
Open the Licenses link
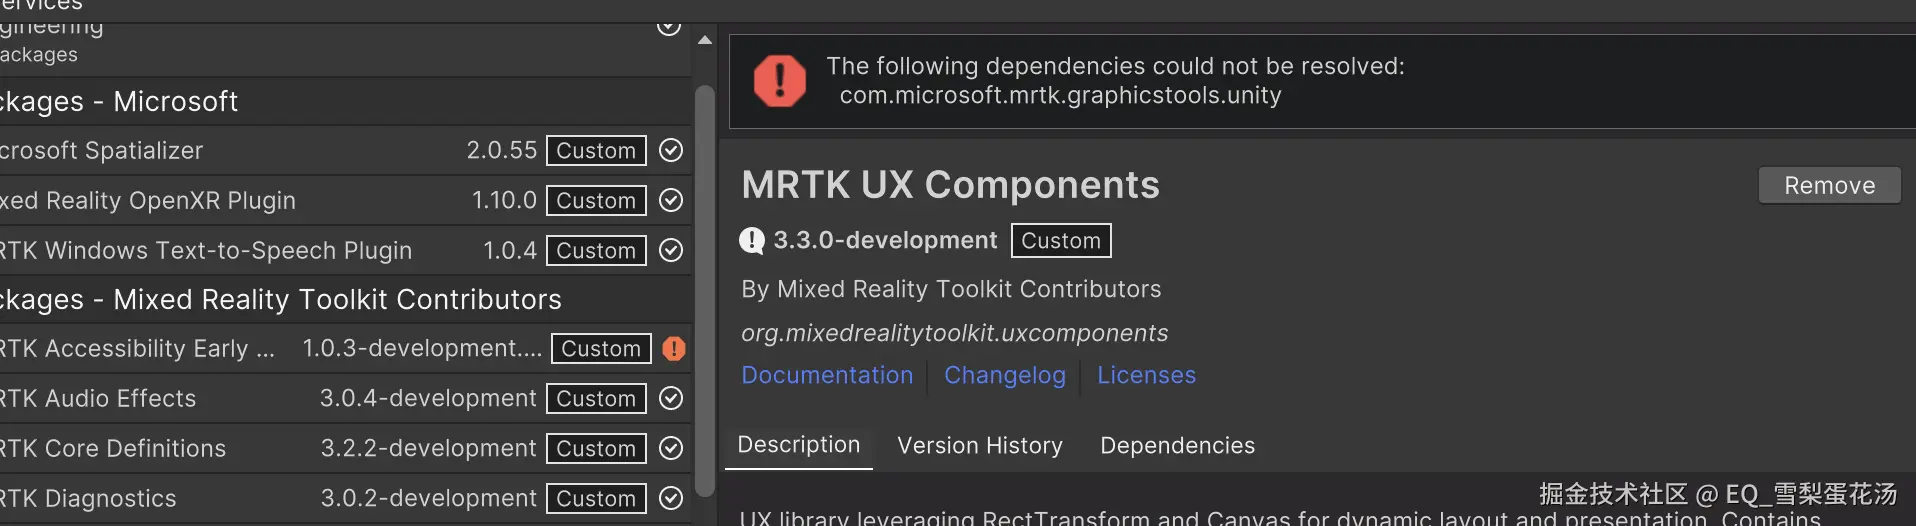click(1146, 375)
